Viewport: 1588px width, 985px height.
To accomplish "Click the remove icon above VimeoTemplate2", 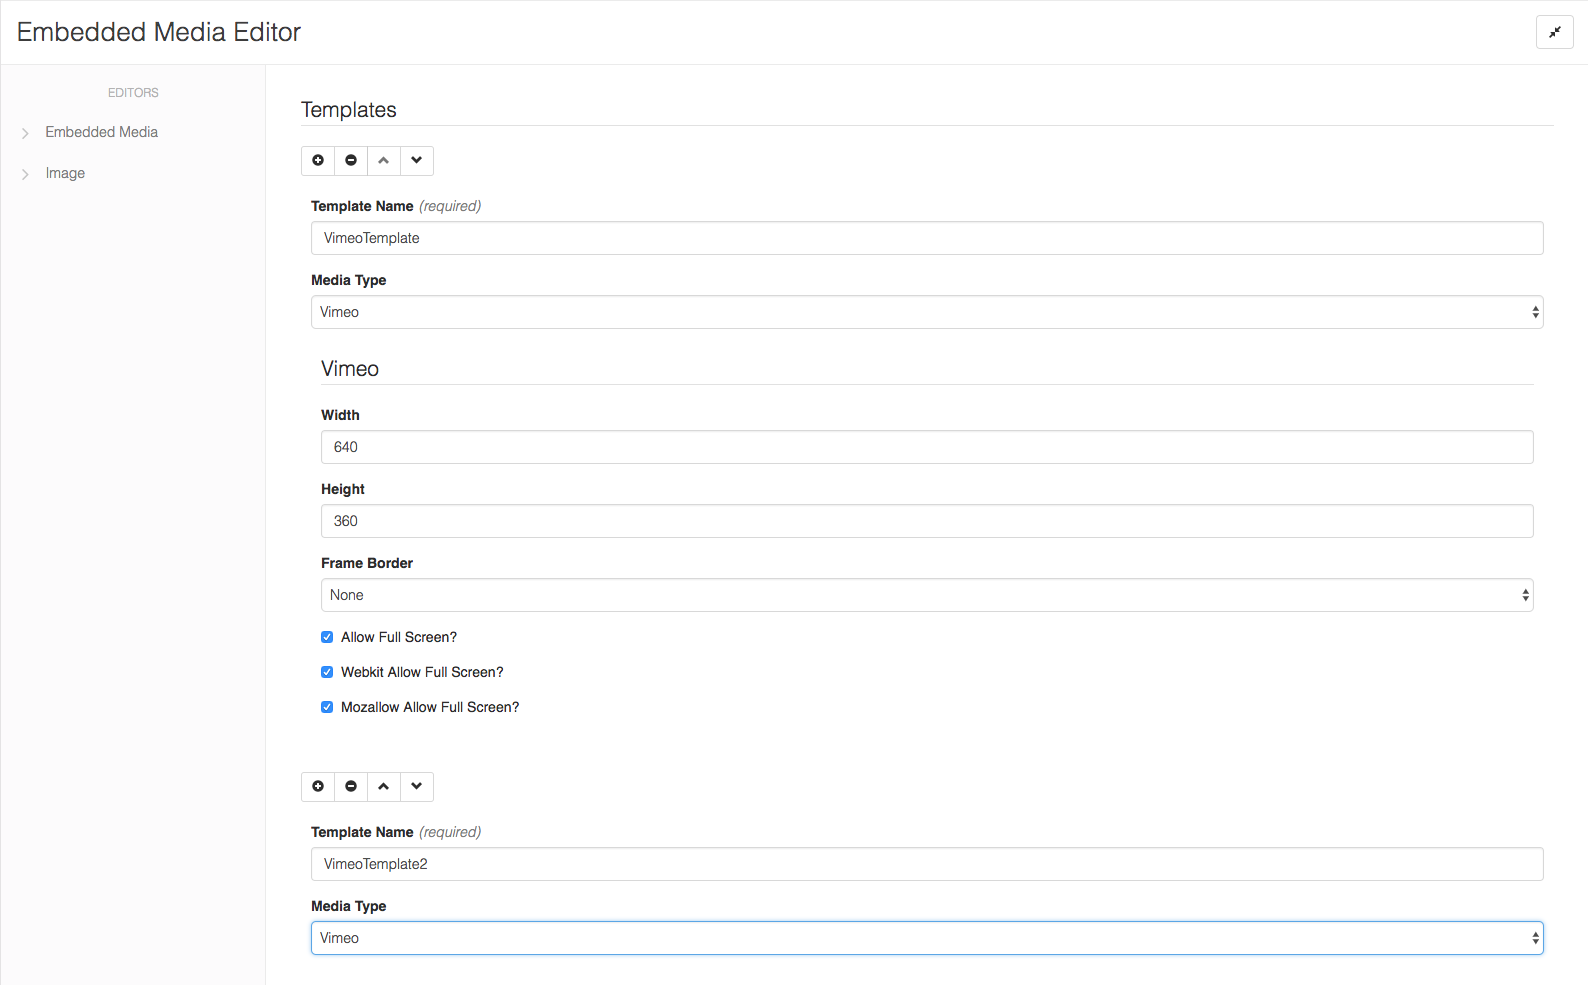I will [351, 786].
